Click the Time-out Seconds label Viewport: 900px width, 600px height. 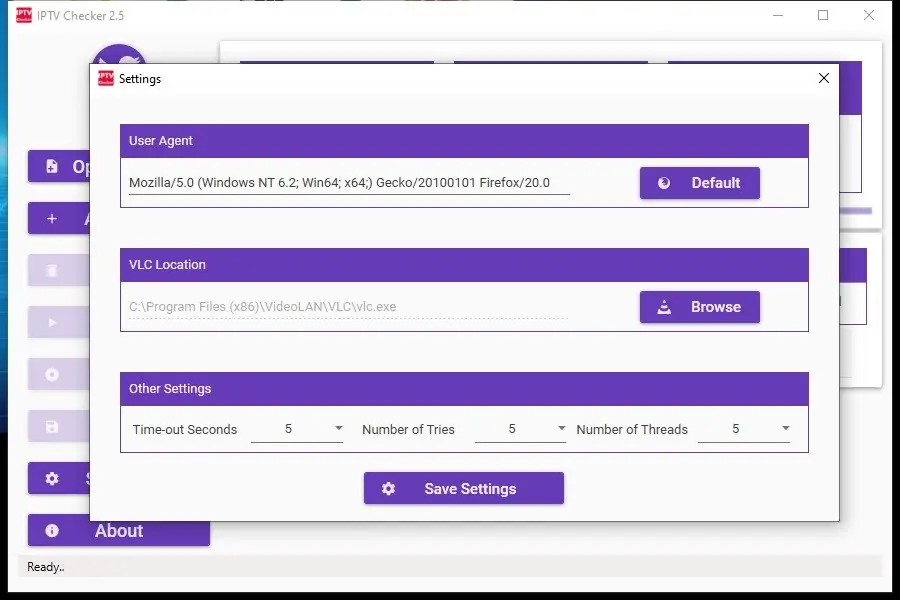click(185, 429)
